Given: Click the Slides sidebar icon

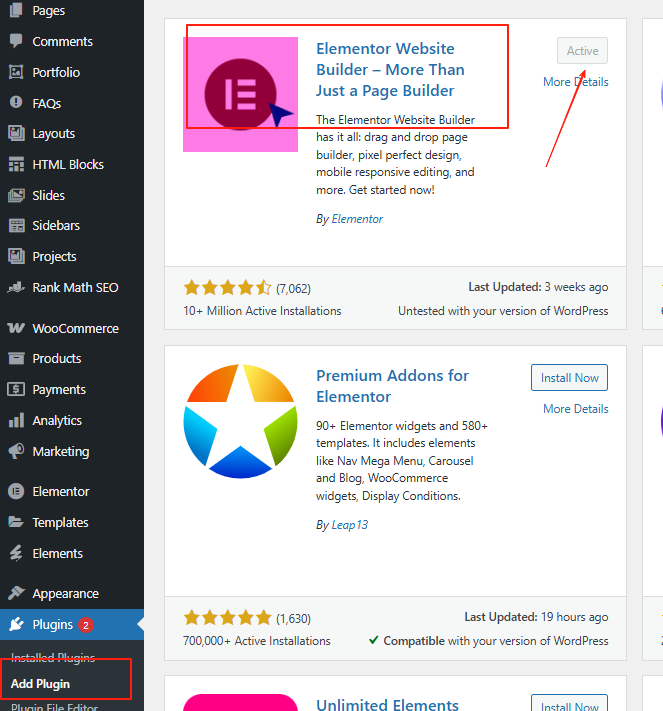Looking at the screenshot, I should point(16,195).
